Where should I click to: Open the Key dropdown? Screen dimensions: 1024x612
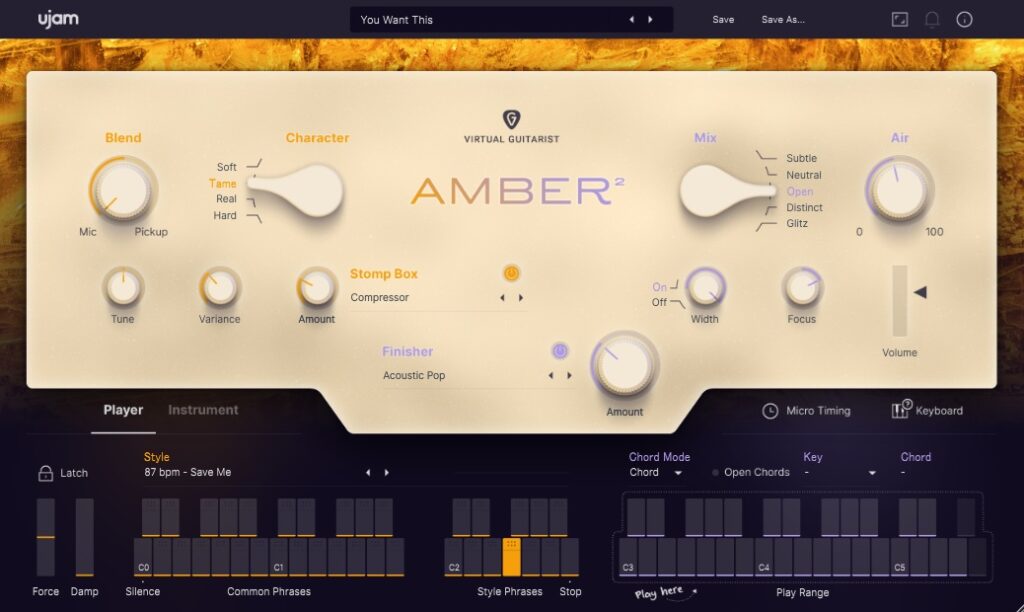839,472
